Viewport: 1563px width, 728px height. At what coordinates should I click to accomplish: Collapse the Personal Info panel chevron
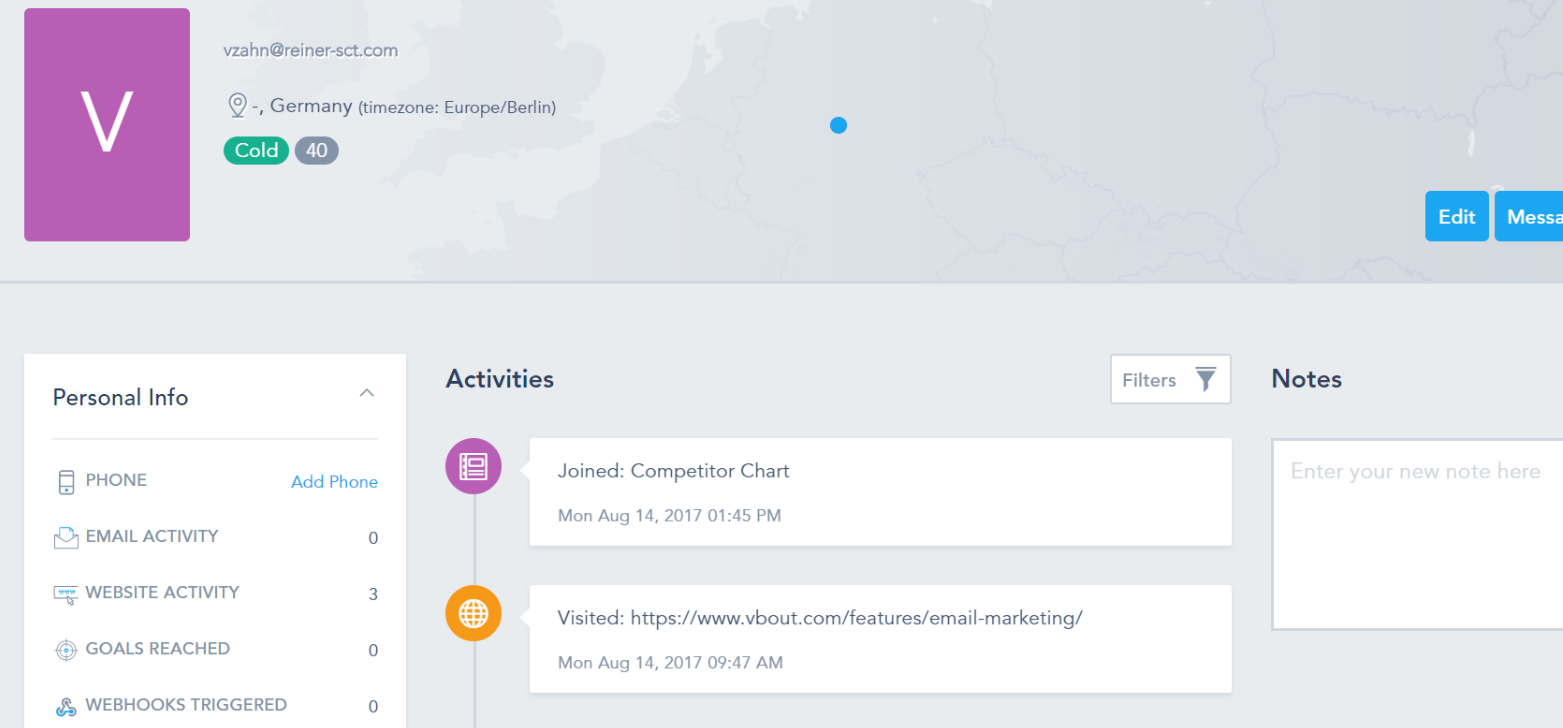(367, 393)
